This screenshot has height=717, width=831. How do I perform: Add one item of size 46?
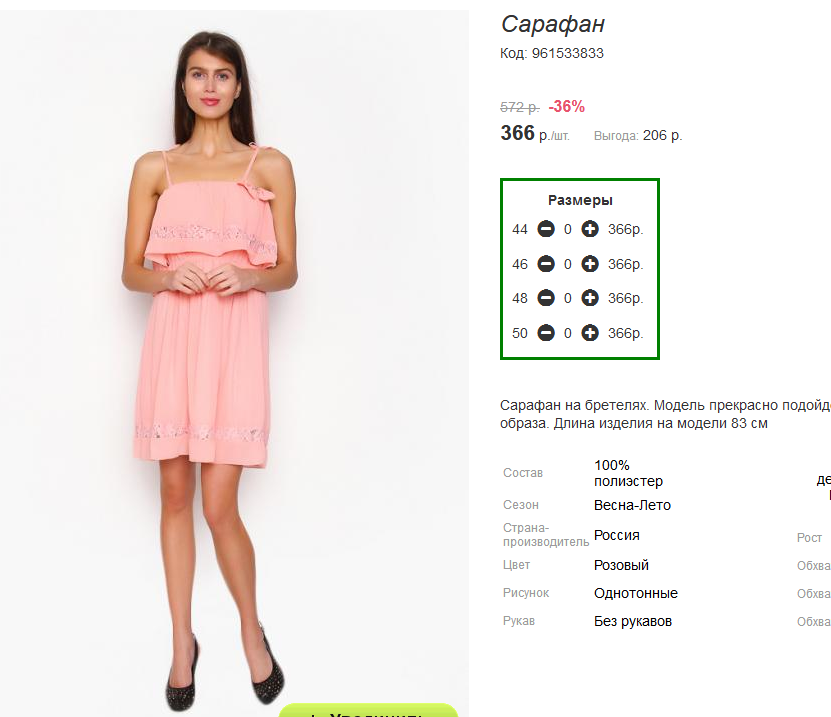coord(589,263)
